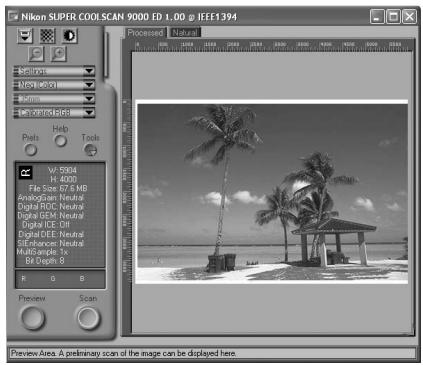Click the Preview Area status bar message
This screenshot has width=423, height=365.
[124, 353]
